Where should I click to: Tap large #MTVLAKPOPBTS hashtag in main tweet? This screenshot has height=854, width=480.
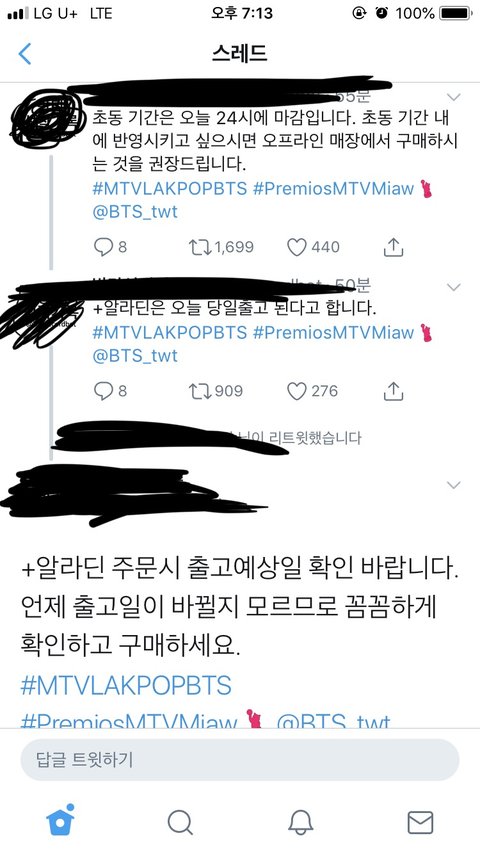click(126, 685)
